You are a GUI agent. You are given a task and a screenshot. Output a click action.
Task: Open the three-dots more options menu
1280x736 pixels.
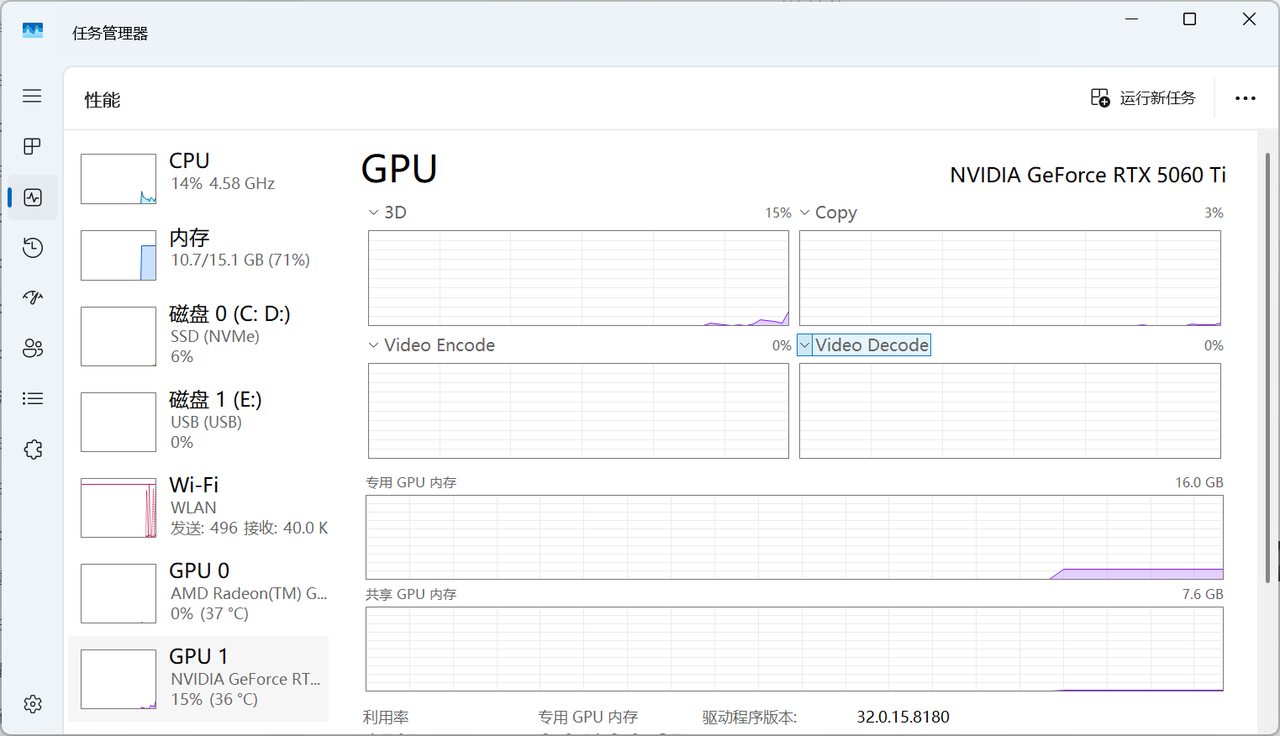click(x=1245, y=98)
